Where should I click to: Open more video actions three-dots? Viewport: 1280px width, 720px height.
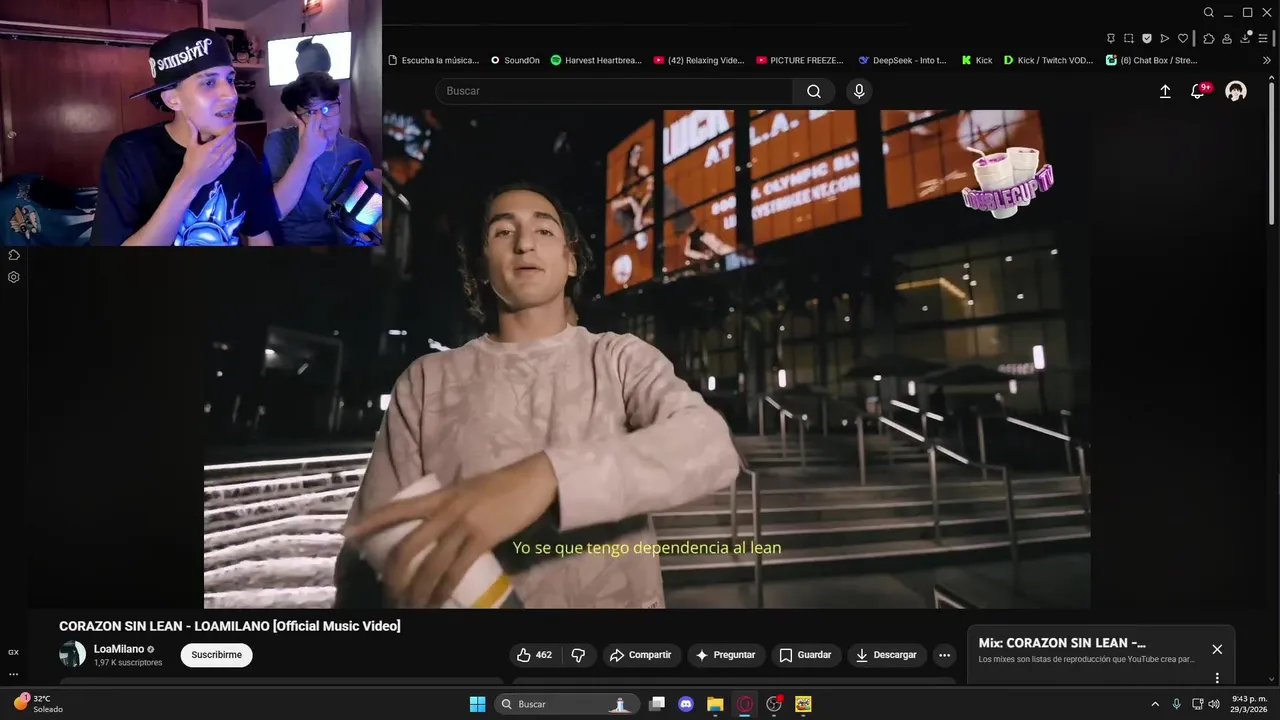click(x=944, y=655)
